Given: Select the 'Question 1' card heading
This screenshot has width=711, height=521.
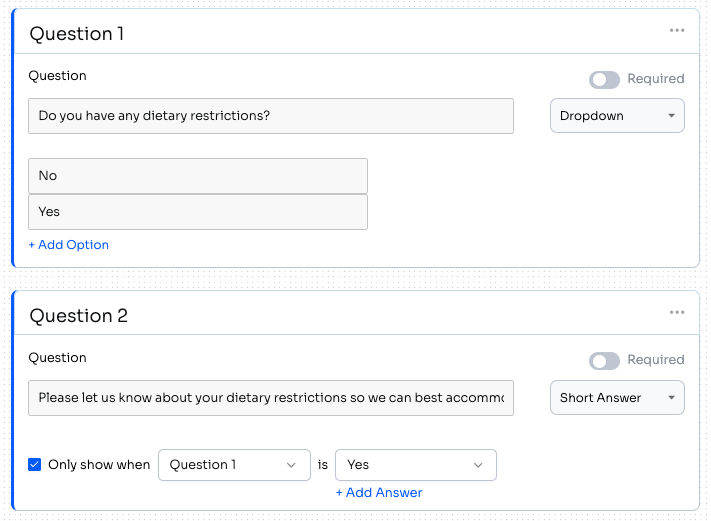Looking at the screenshot, I should pyautogui.click(x=76, y=34).
